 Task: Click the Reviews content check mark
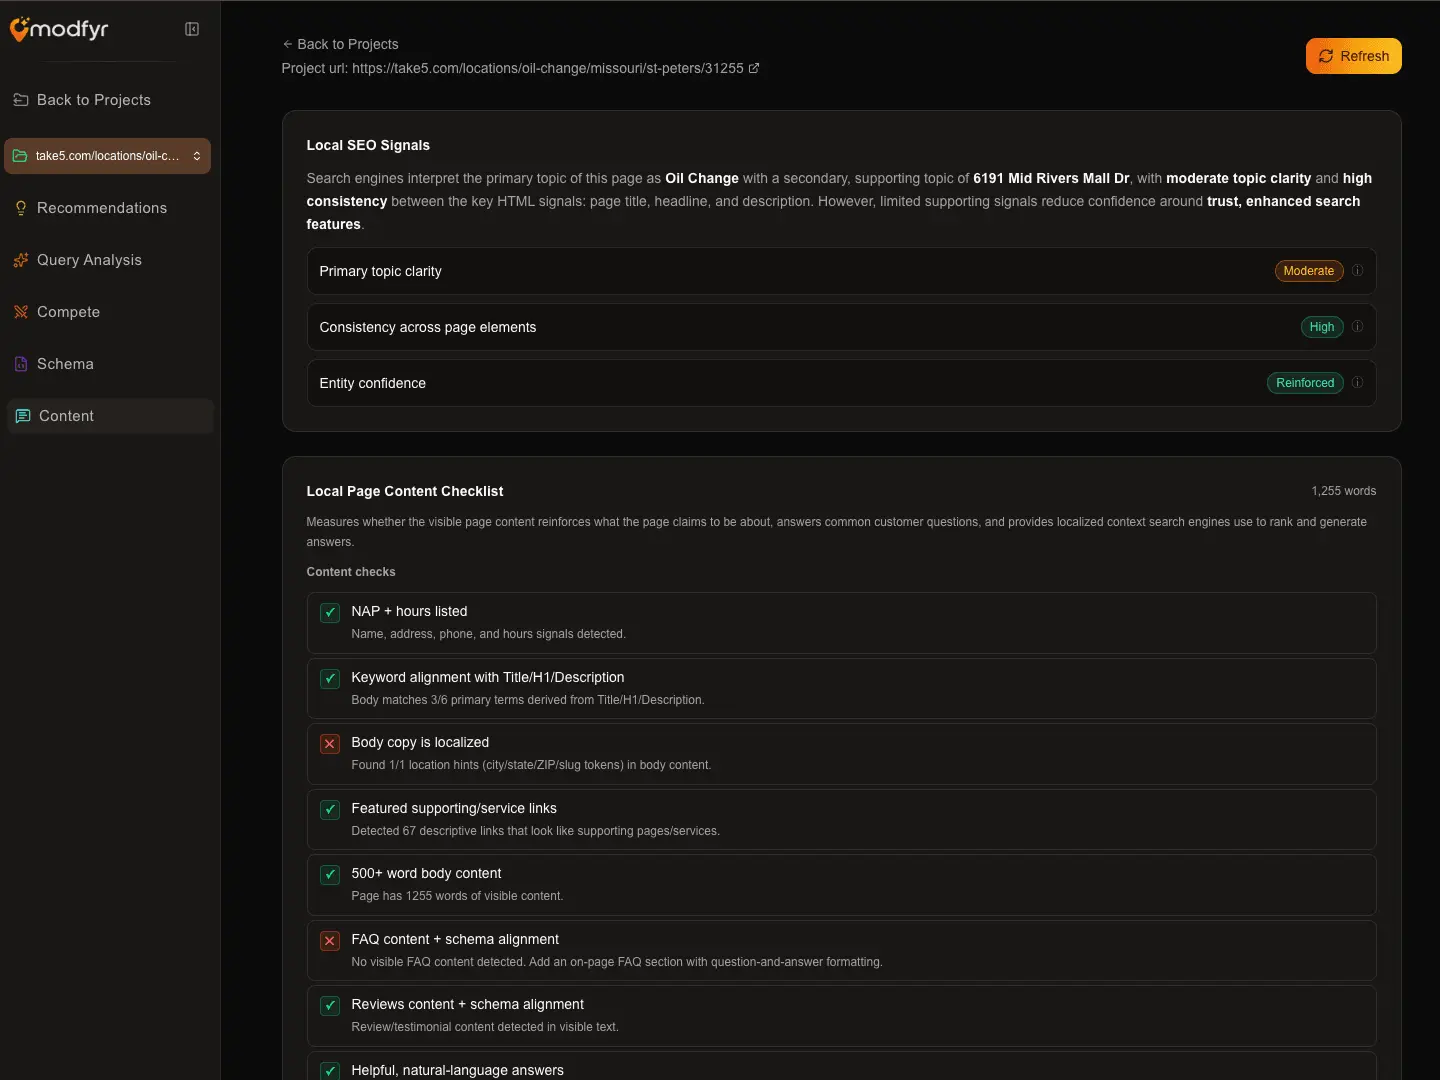pos(330,1006)
